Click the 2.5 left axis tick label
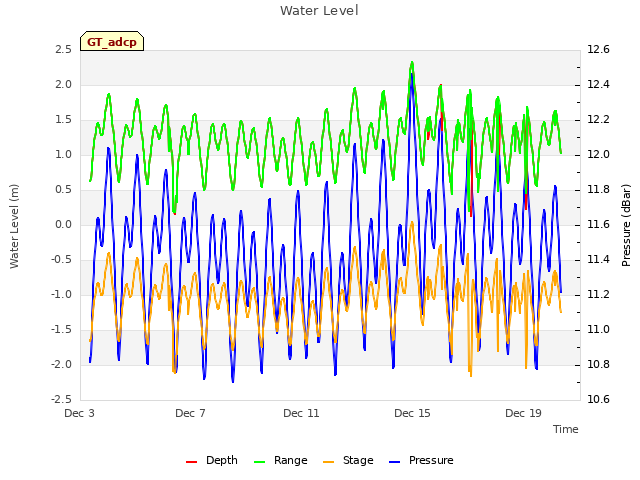Screen dimensions: 640x480 click(x=64, y=50)
